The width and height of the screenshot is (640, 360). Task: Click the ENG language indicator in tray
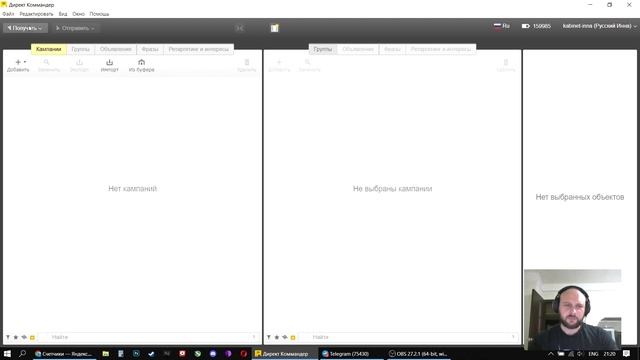(593, 354)
